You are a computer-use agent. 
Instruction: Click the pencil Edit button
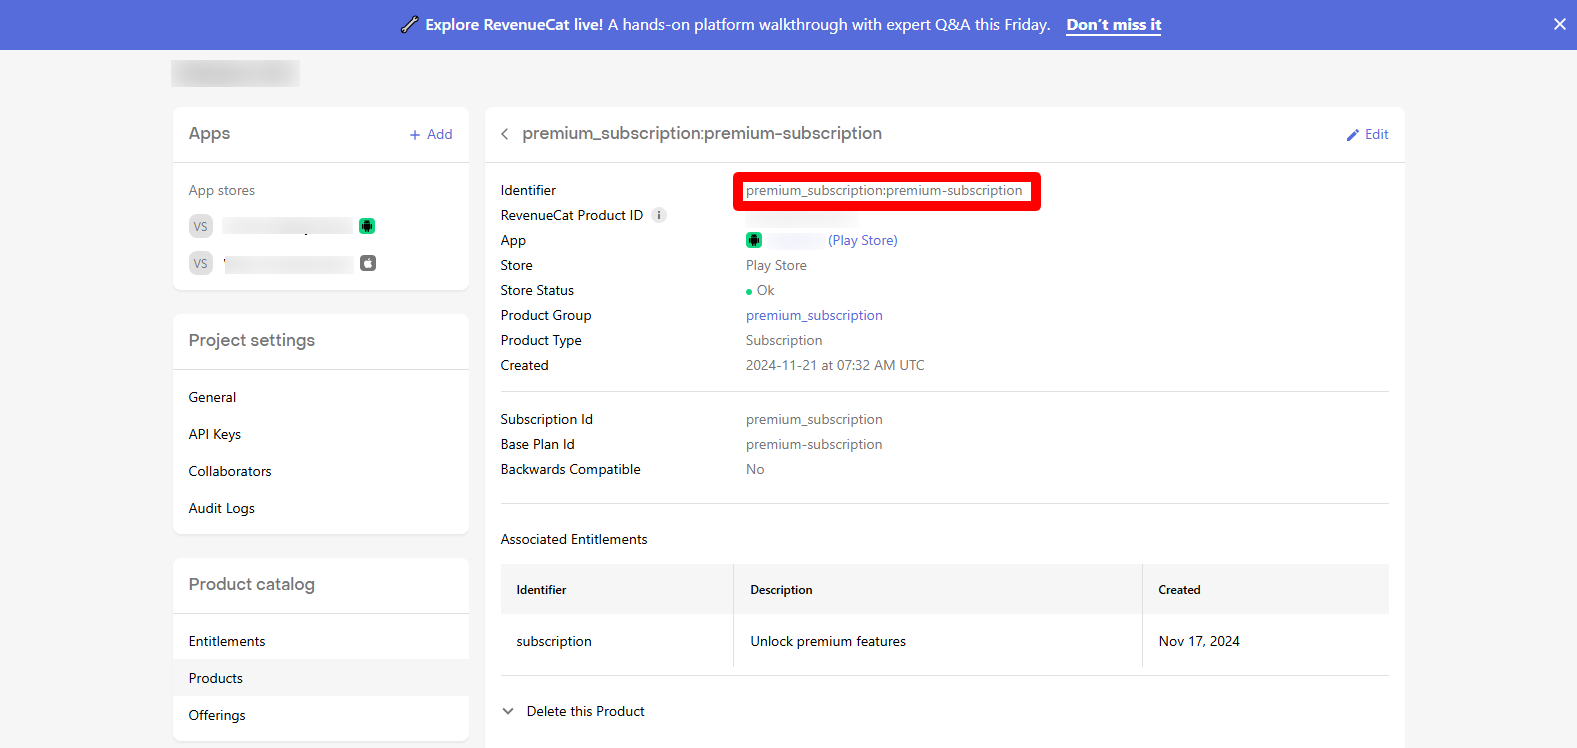point(1367,134)
